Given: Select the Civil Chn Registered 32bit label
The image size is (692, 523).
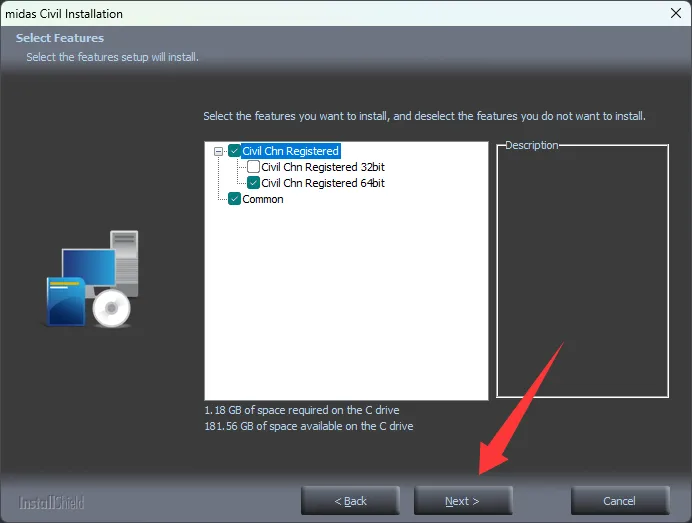Looking at the screenshot, I should click(323, 167).
